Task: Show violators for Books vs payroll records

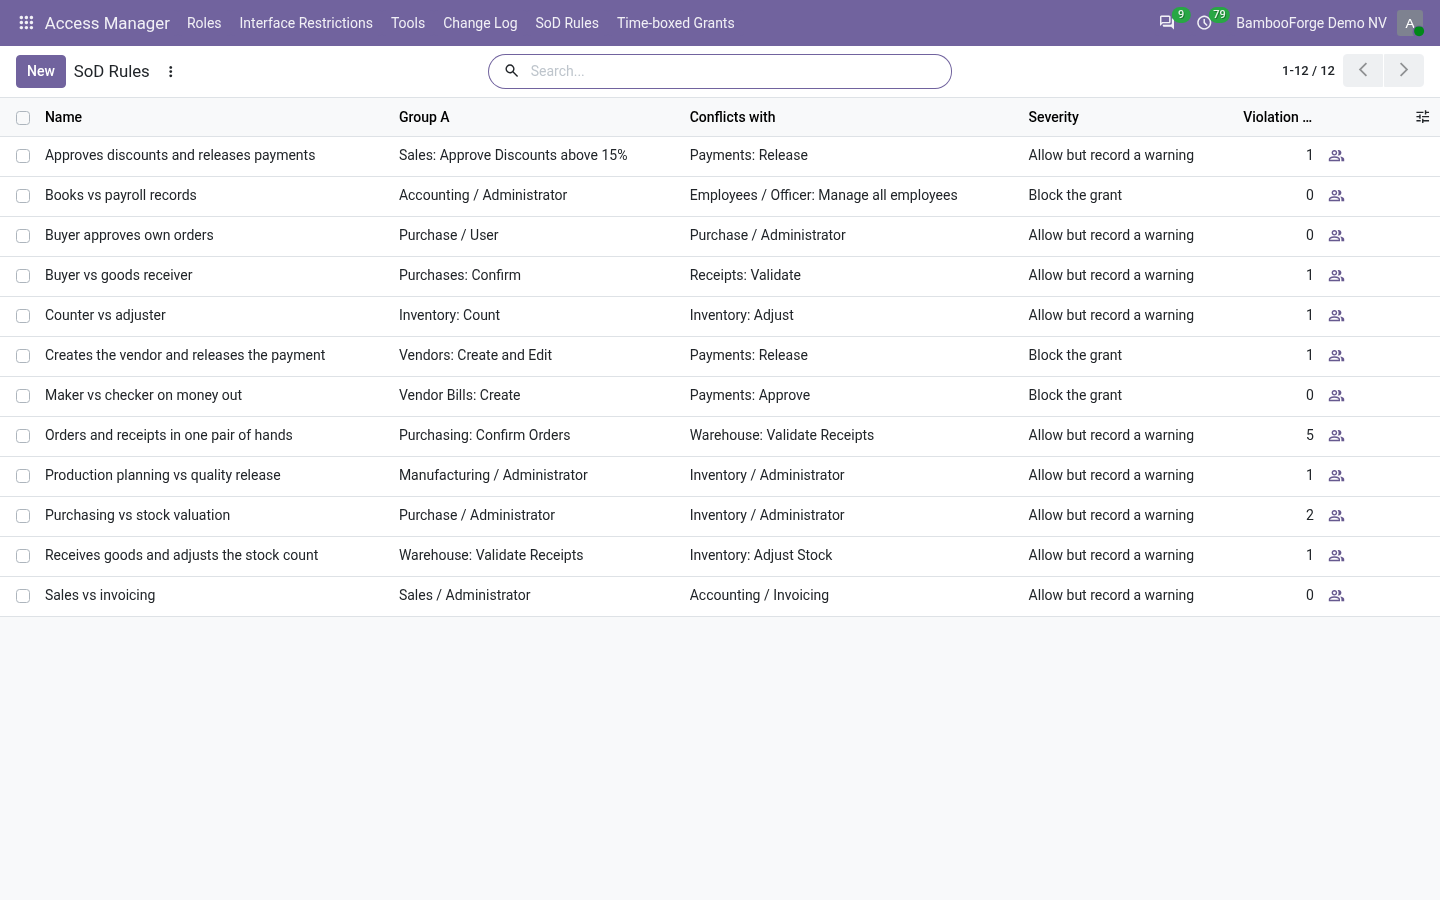Action: click(1336, 196)
